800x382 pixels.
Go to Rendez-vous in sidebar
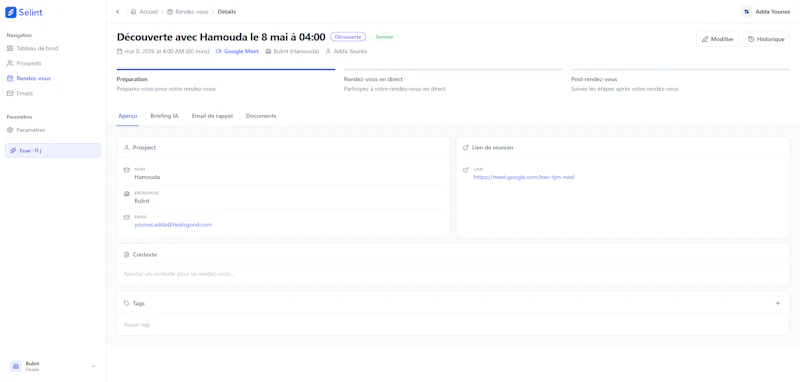[29, 79]
